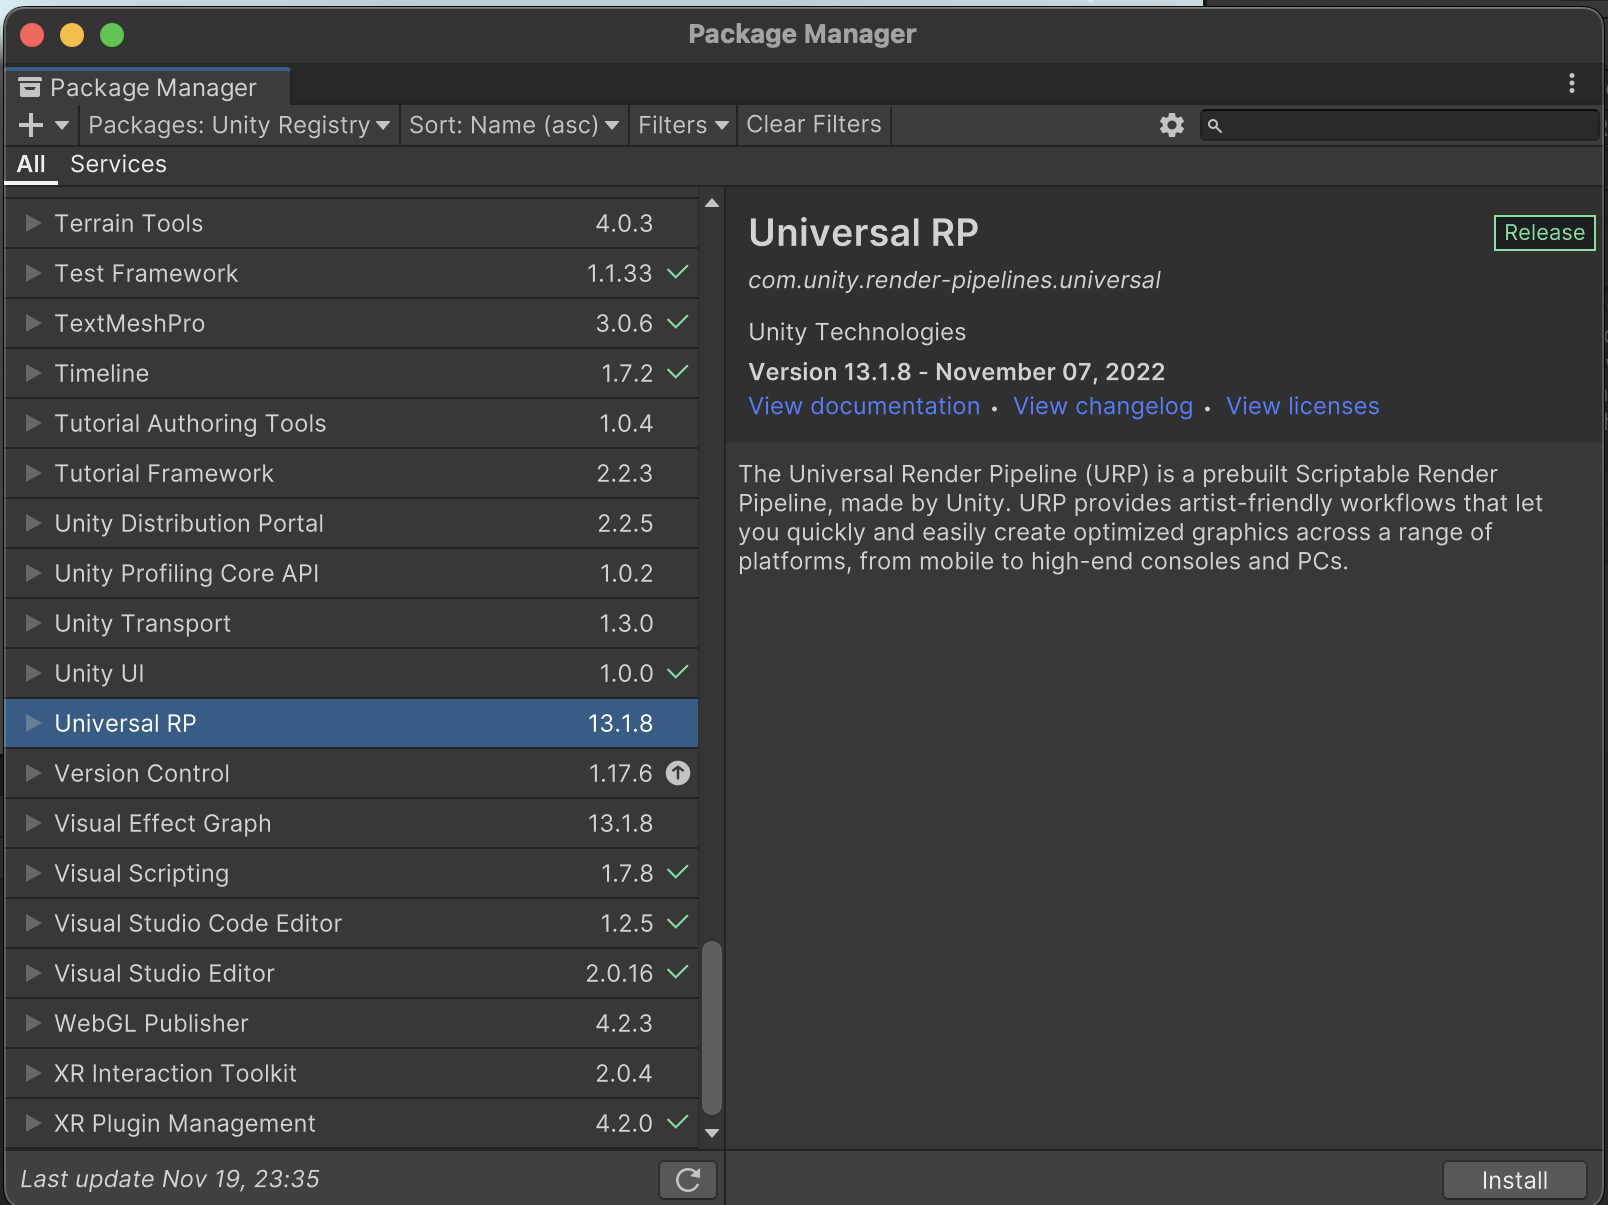Click the installed checkmark next to Visual Scripting
This screenshot has height=1205, width=1608.
(678, 872)
